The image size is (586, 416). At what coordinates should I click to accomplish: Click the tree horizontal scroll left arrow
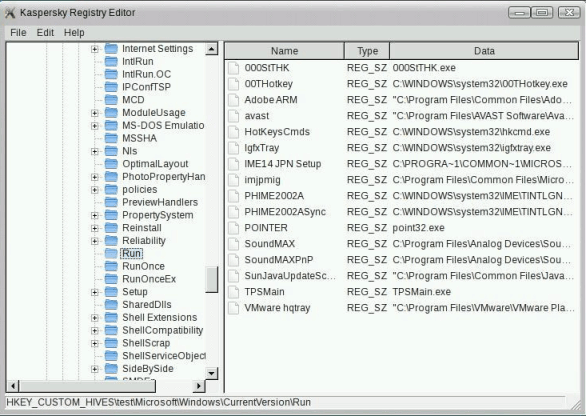coord(13,386)
